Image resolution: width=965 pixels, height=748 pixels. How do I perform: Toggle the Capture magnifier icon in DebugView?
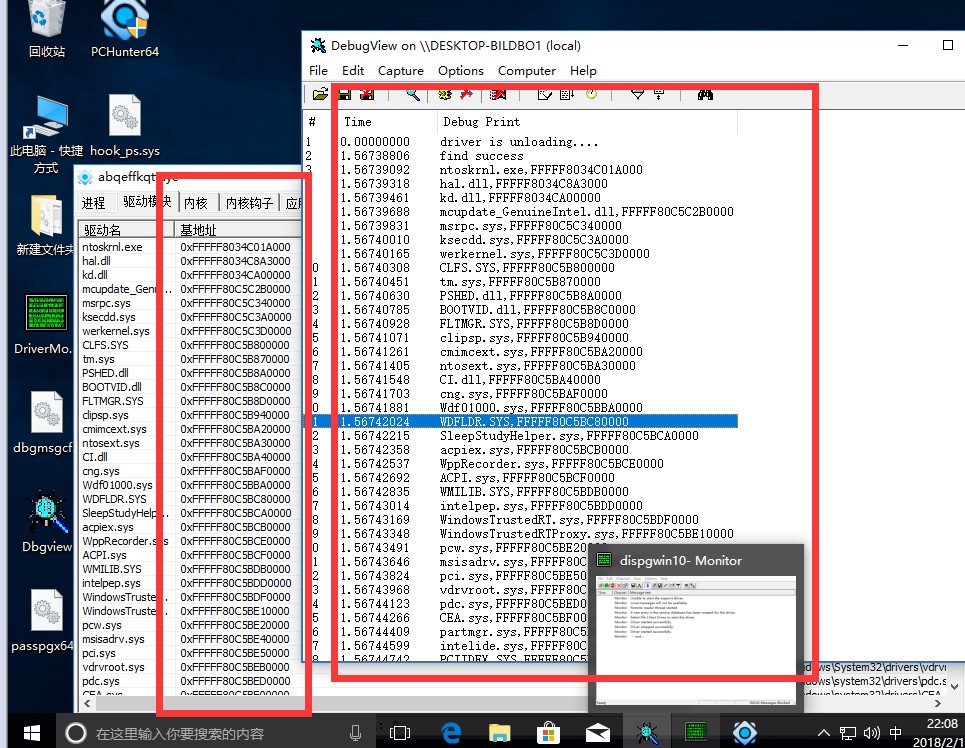pos(412,94)
